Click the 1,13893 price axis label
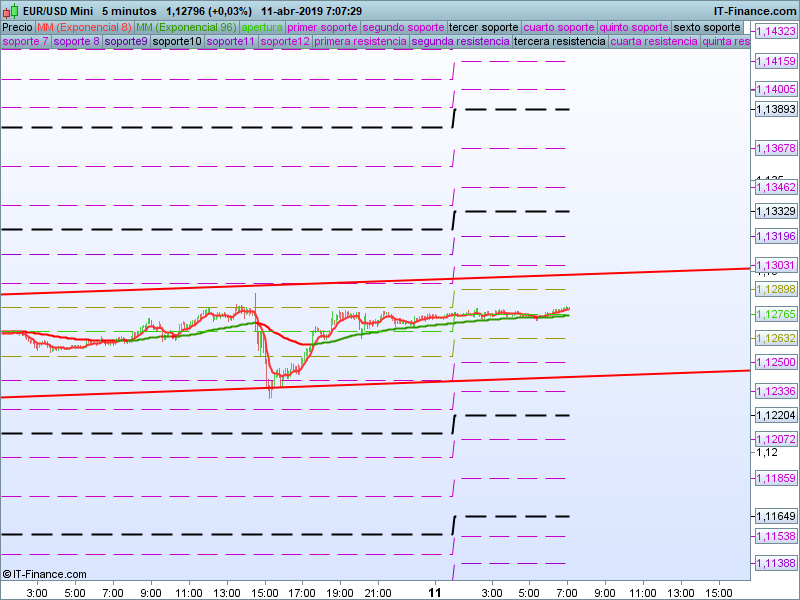The height and width of the screenshot is (600, 800). [x=774, y=109]
